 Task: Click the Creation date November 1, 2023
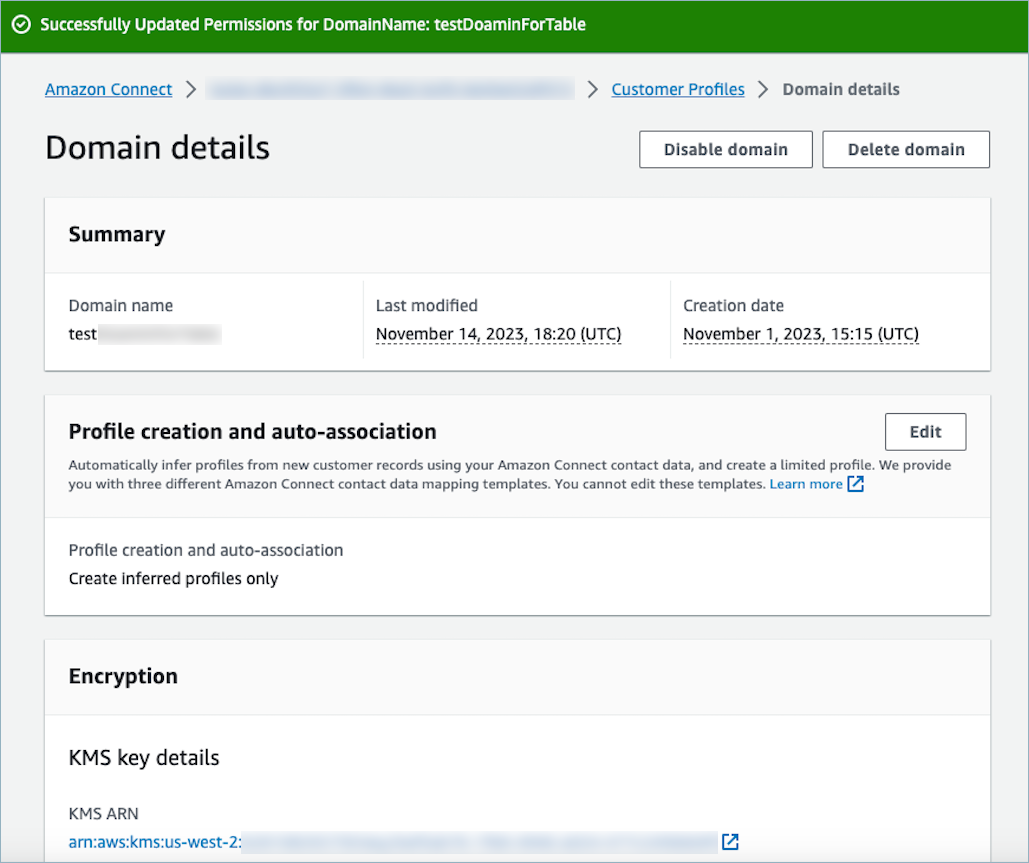coord(800,334)
